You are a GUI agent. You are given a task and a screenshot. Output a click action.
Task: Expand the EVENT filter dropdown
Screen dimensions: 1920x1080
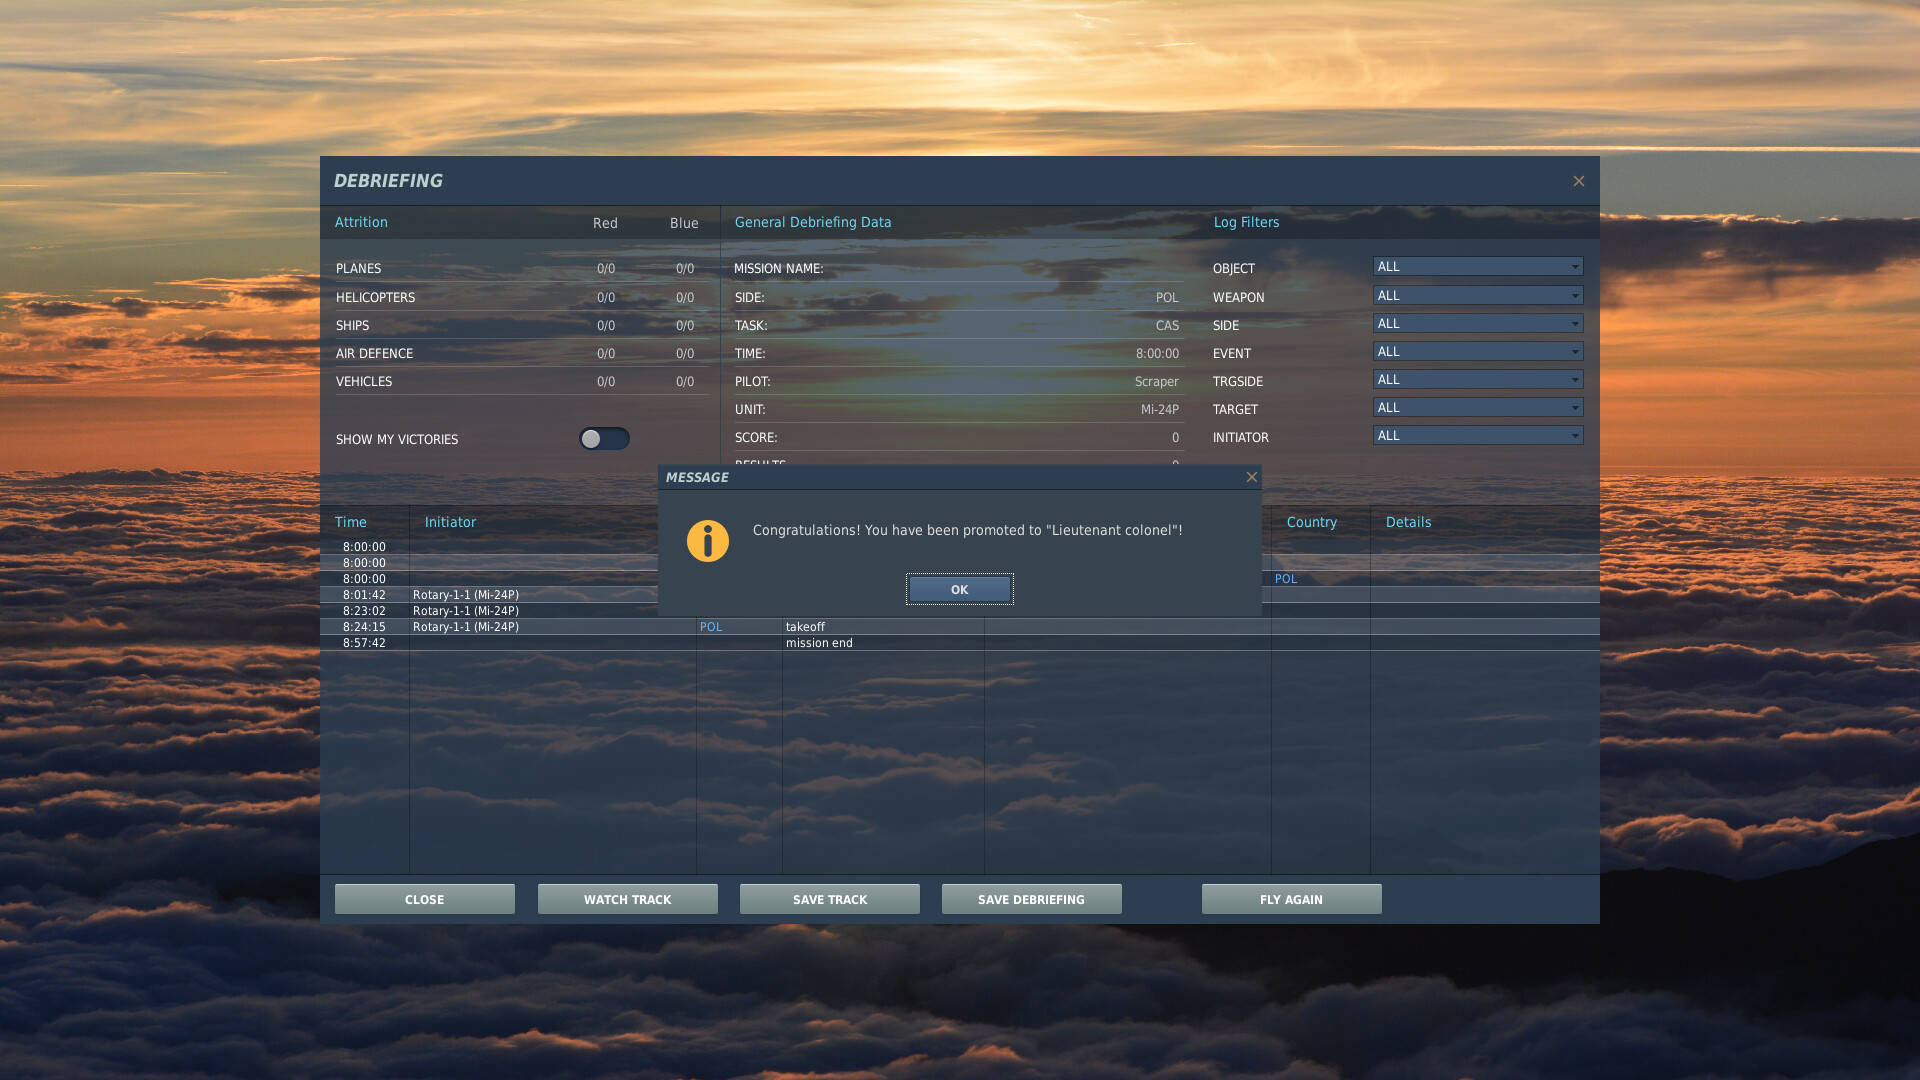click(x=1477, y=352)
